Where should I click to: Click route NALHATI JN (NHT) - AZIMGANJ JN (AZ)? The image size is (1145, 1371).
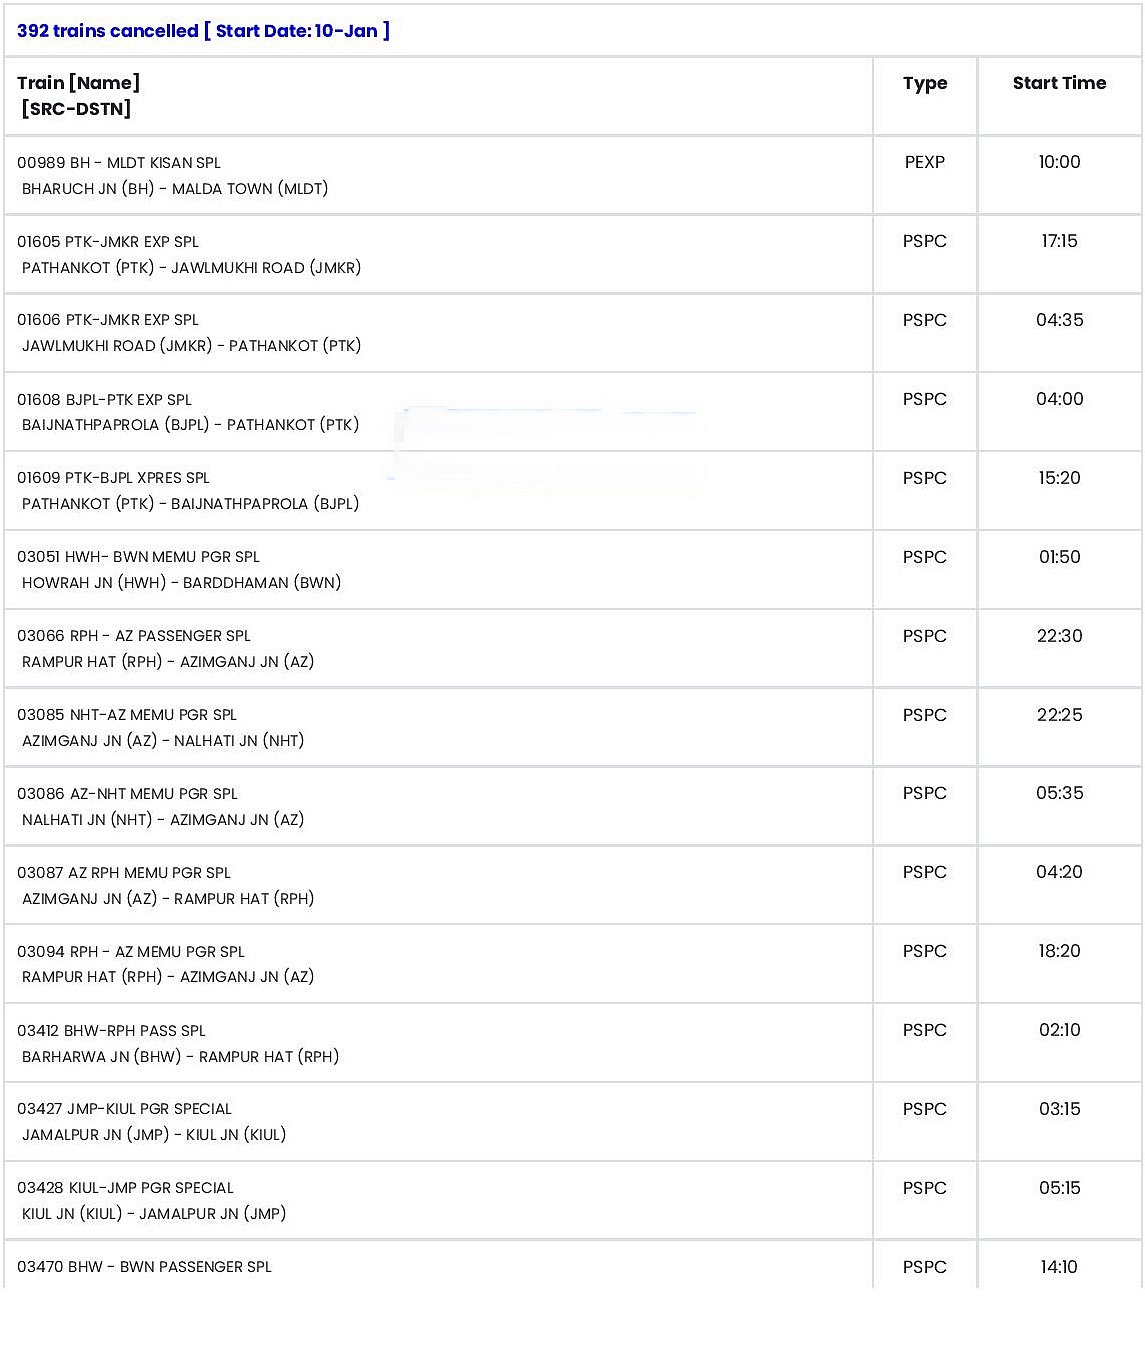tap(163, 820)
